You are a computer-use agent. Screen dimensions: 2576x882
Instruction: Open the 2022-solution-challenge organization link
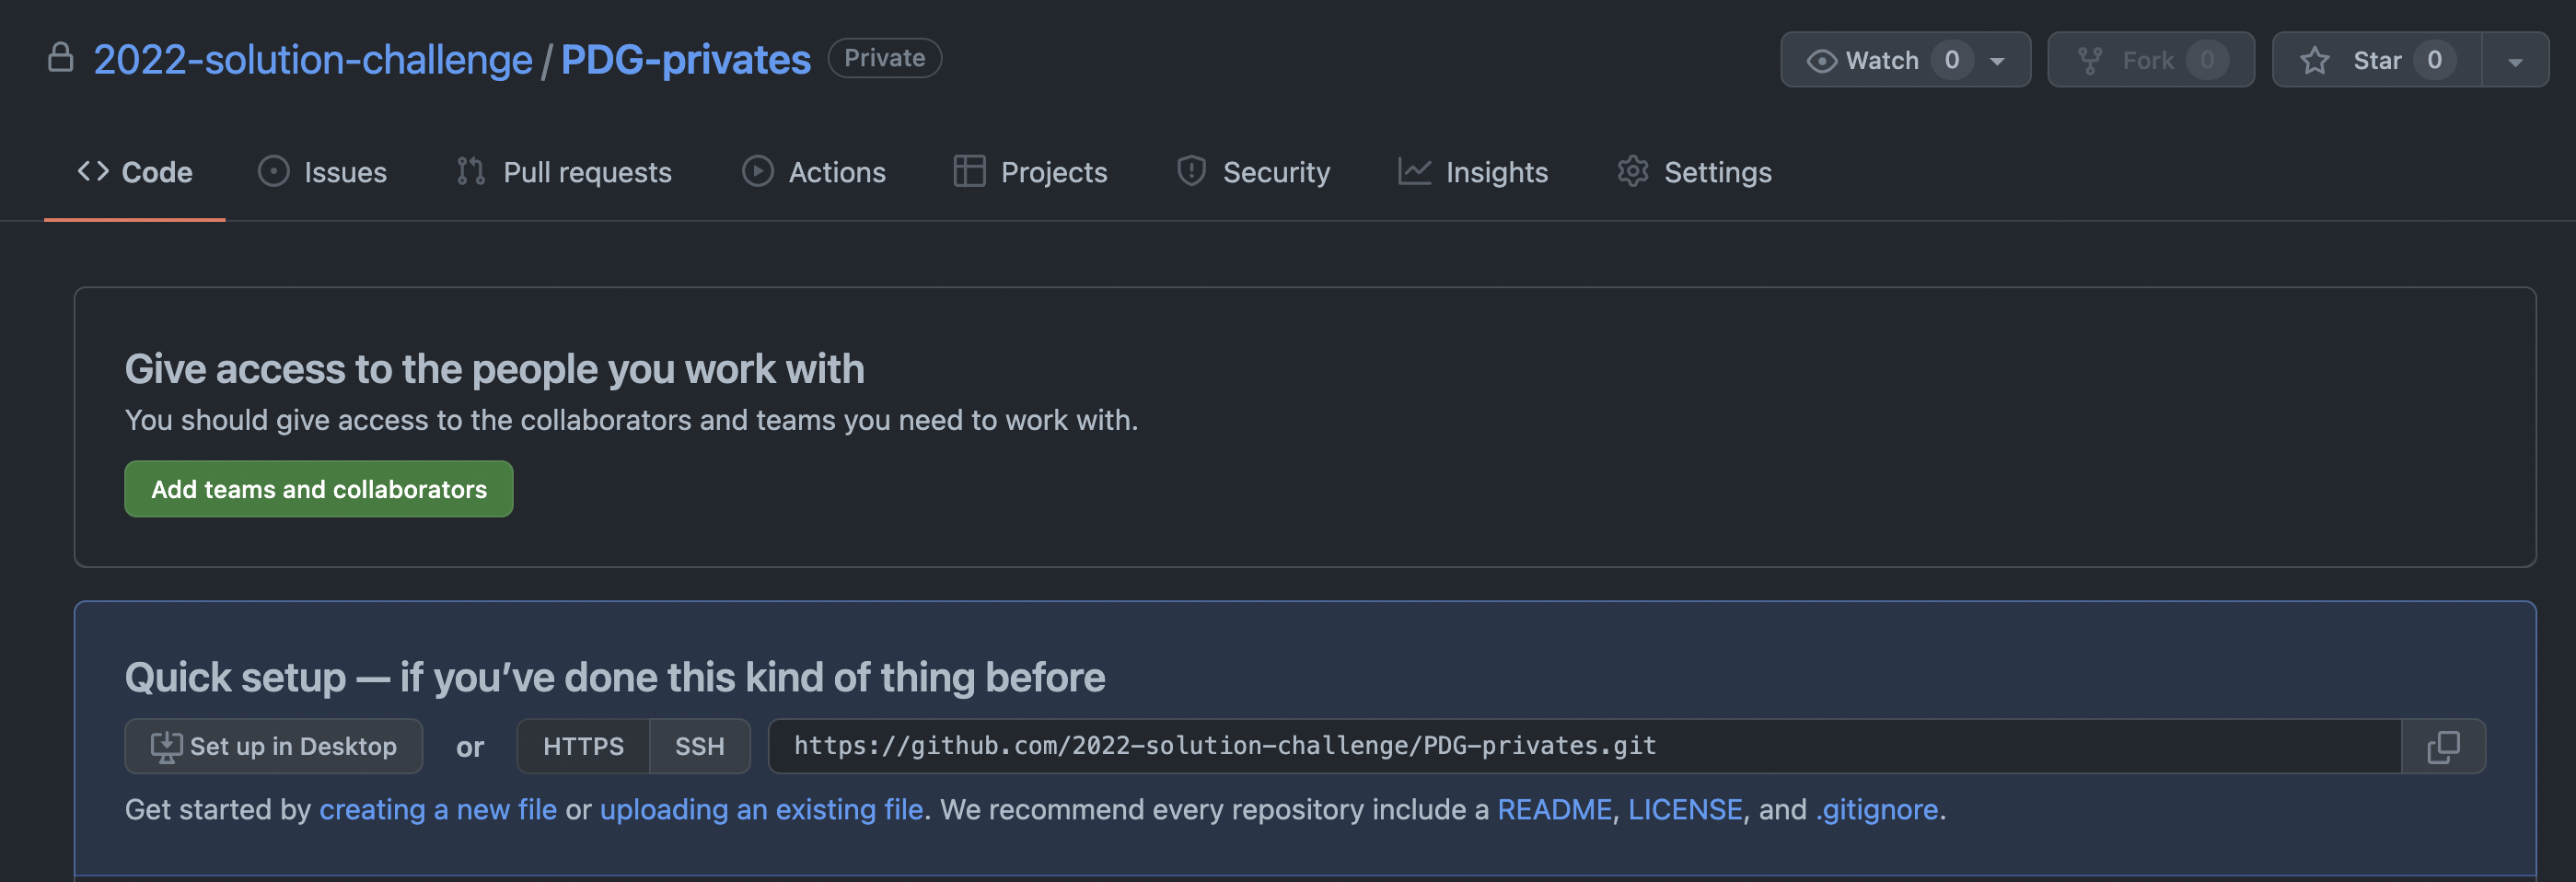tap(313, 60)
